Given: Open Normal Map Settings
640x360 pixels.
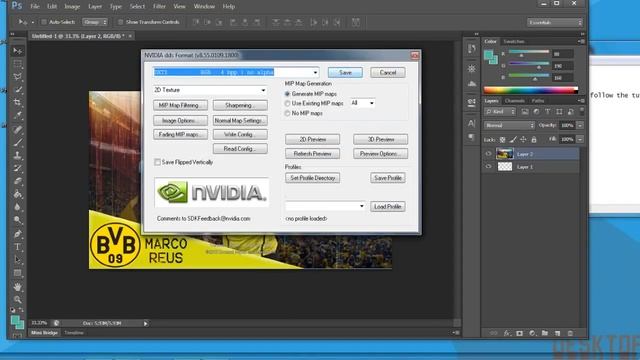Looking at the screenshot, I should point(240,120).
